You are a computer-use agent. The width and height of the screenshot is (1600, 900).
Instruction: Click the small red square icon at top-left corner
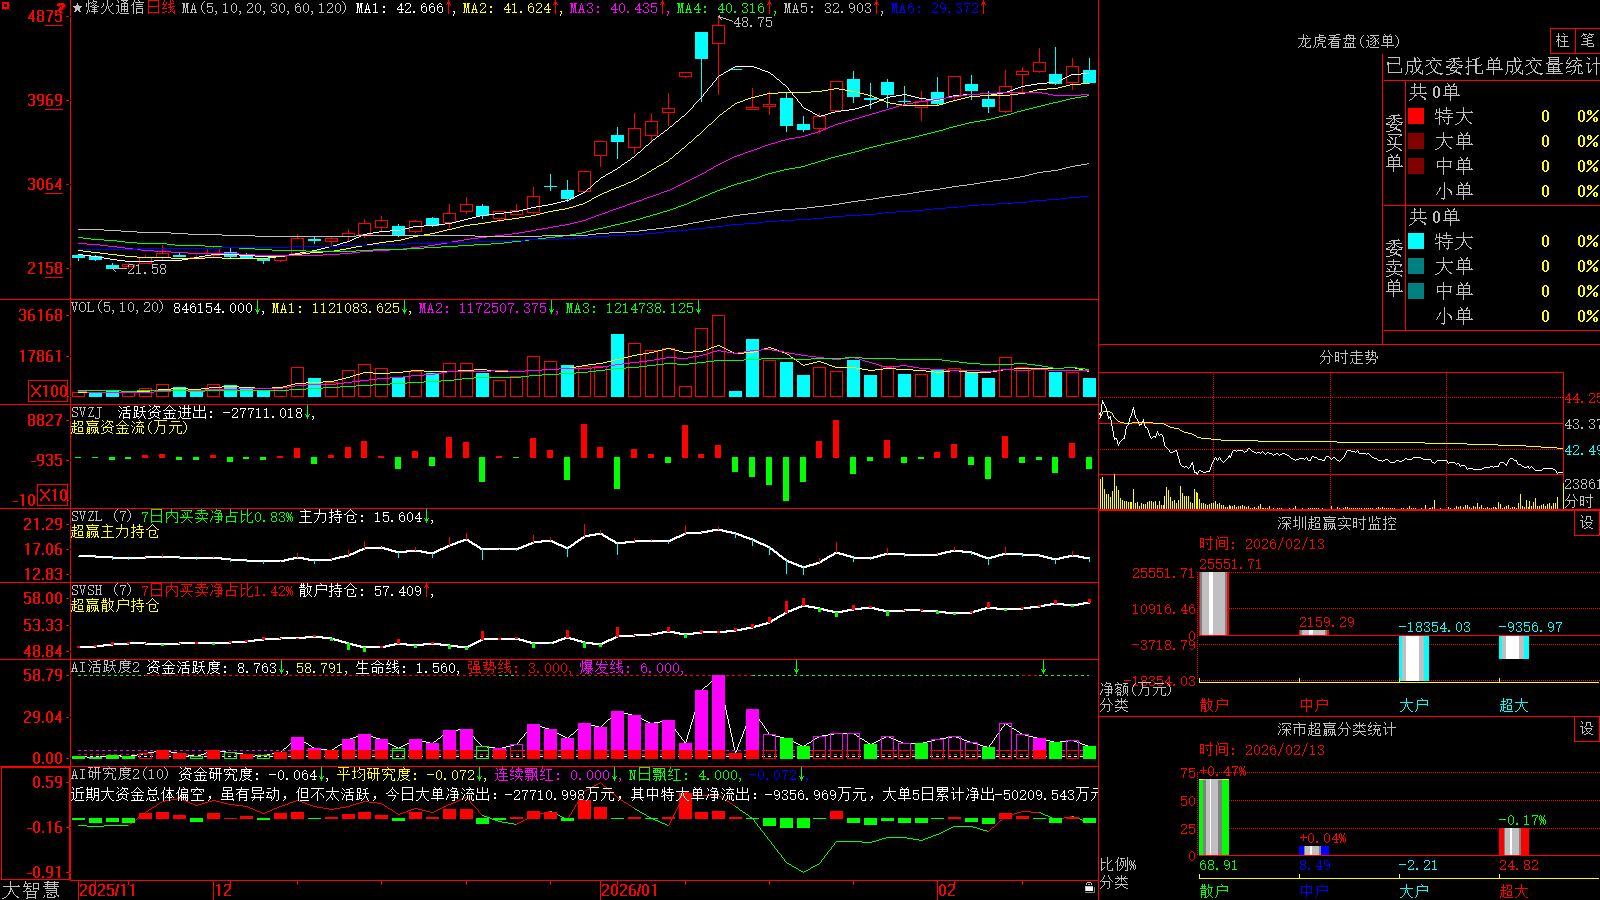[x=4, y=4]
